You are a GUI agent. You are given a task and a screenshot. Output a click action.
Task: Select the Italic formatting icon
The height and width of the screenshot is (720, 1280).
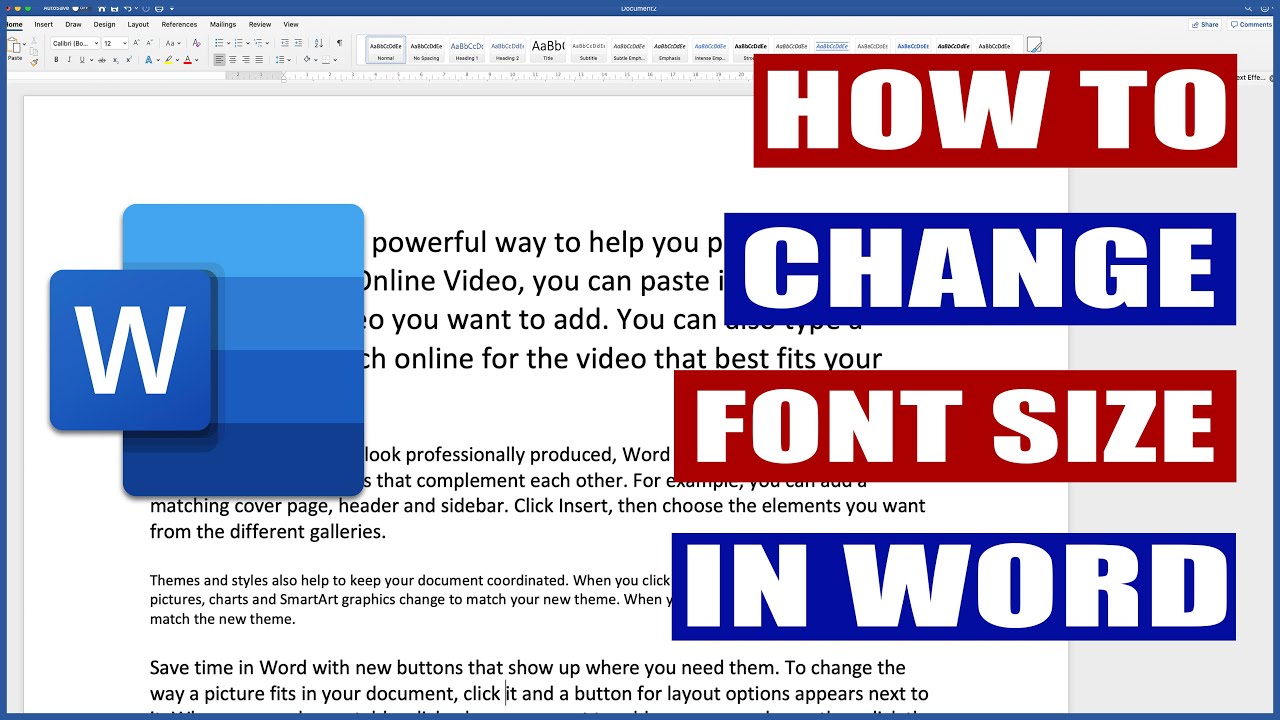pyautogui.click(x=69, y=59)
